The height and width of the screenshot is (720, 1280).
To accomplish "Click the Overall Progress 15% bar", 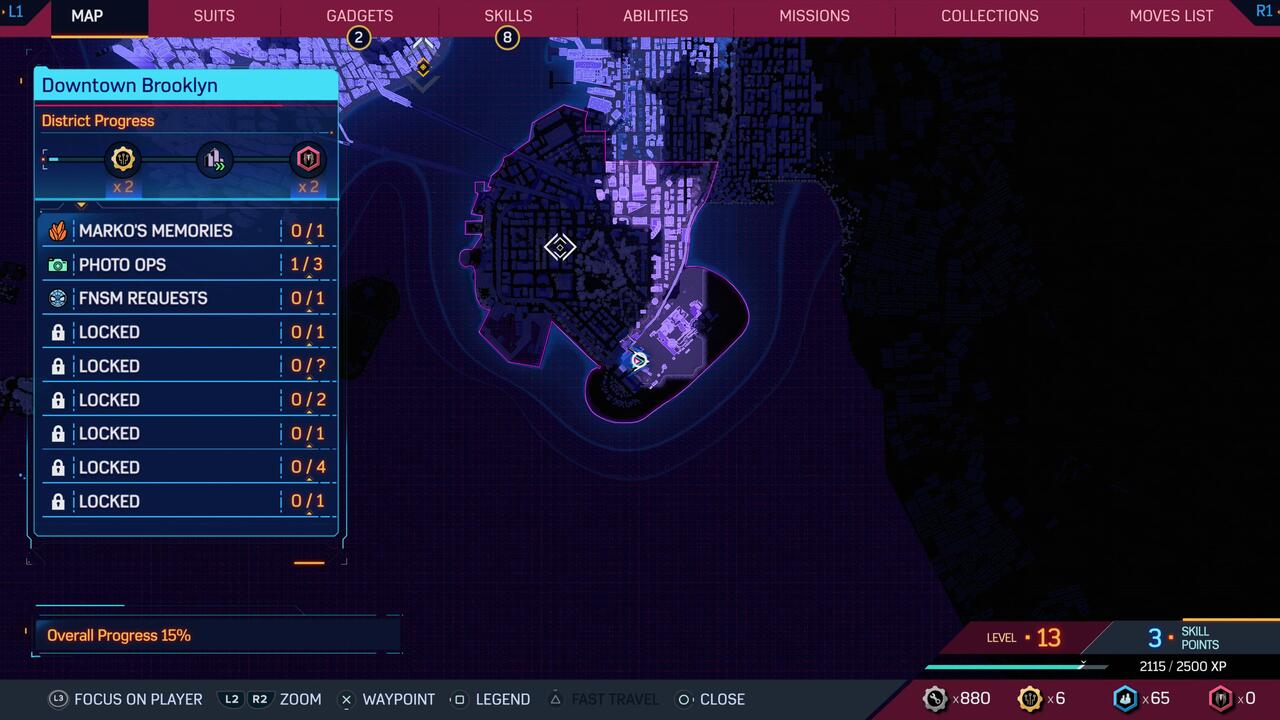I will coord(216,635).
